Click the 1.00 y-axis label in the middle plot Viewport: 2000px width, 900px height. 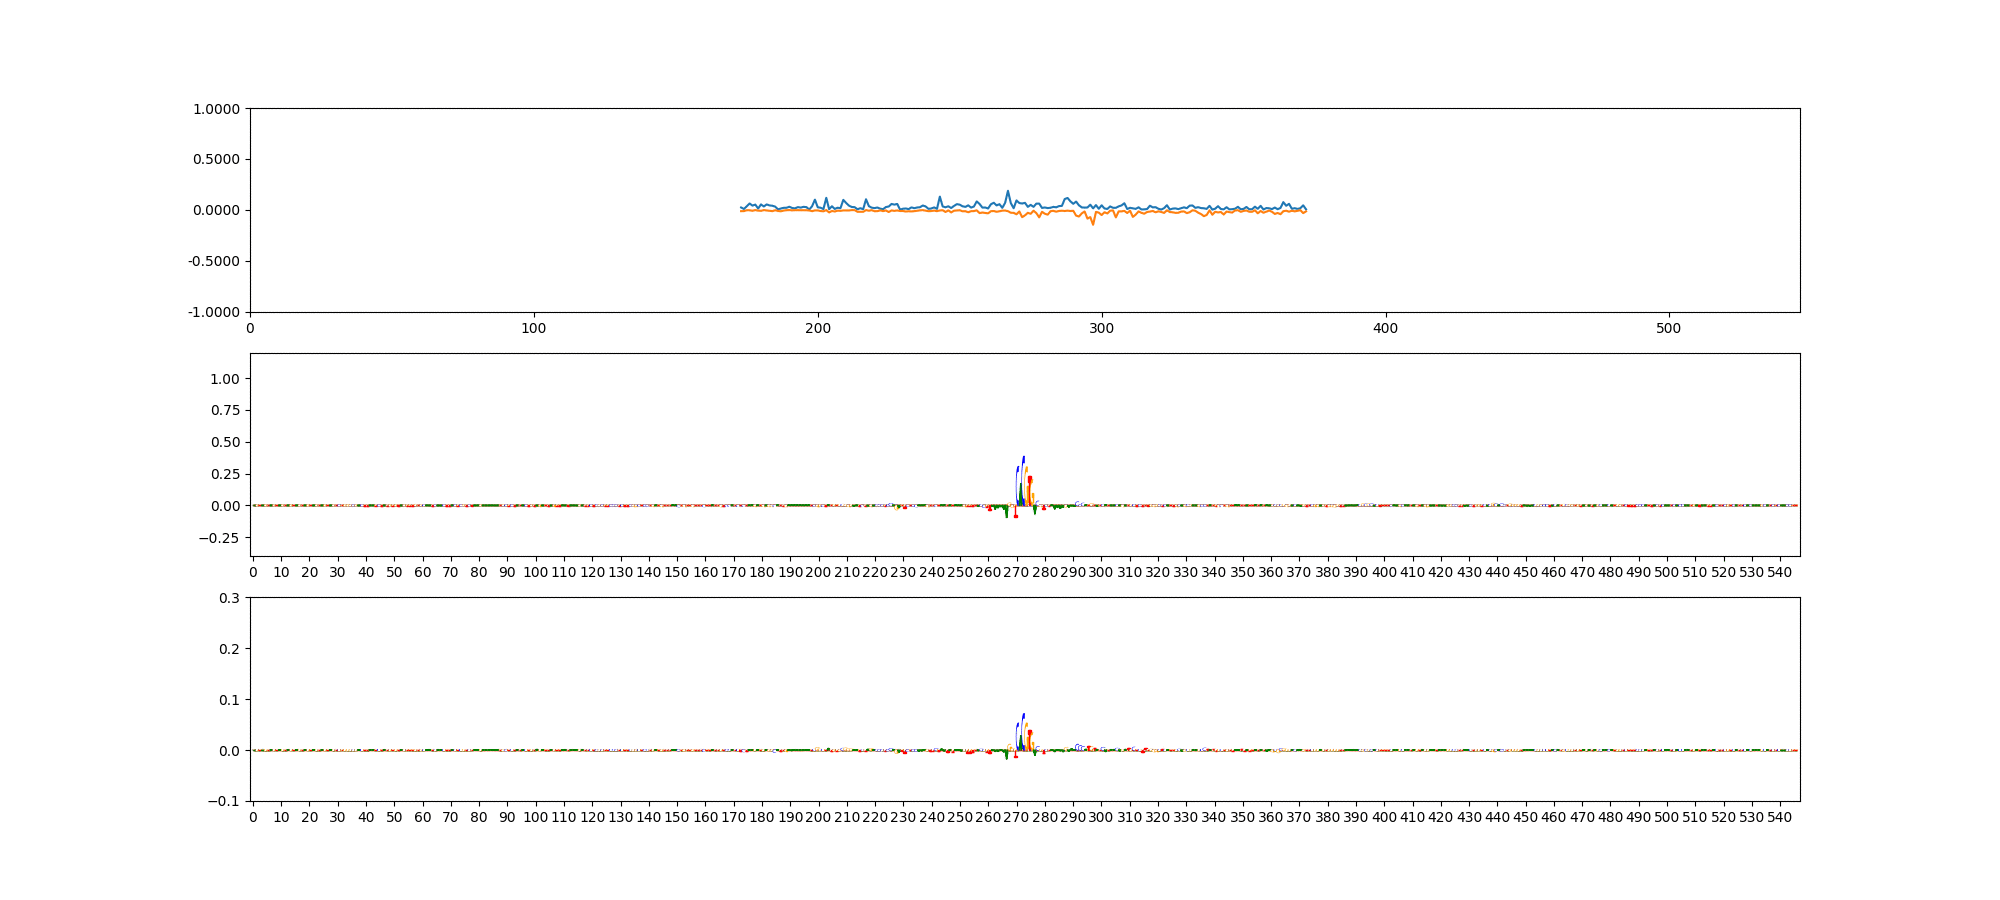coord(225,379)
